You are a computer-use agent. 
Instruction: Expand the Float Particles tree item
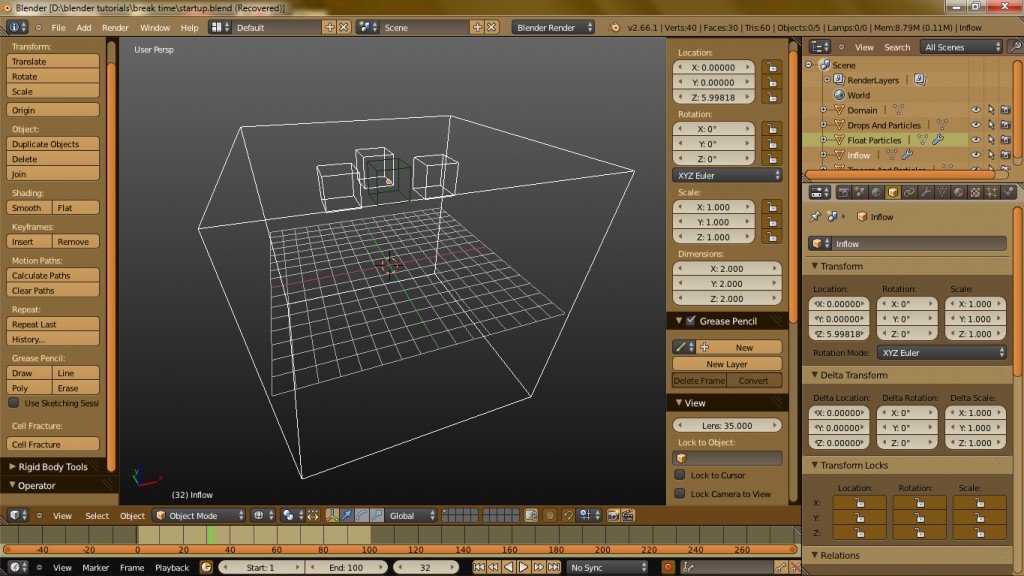(x=823, y=141)
